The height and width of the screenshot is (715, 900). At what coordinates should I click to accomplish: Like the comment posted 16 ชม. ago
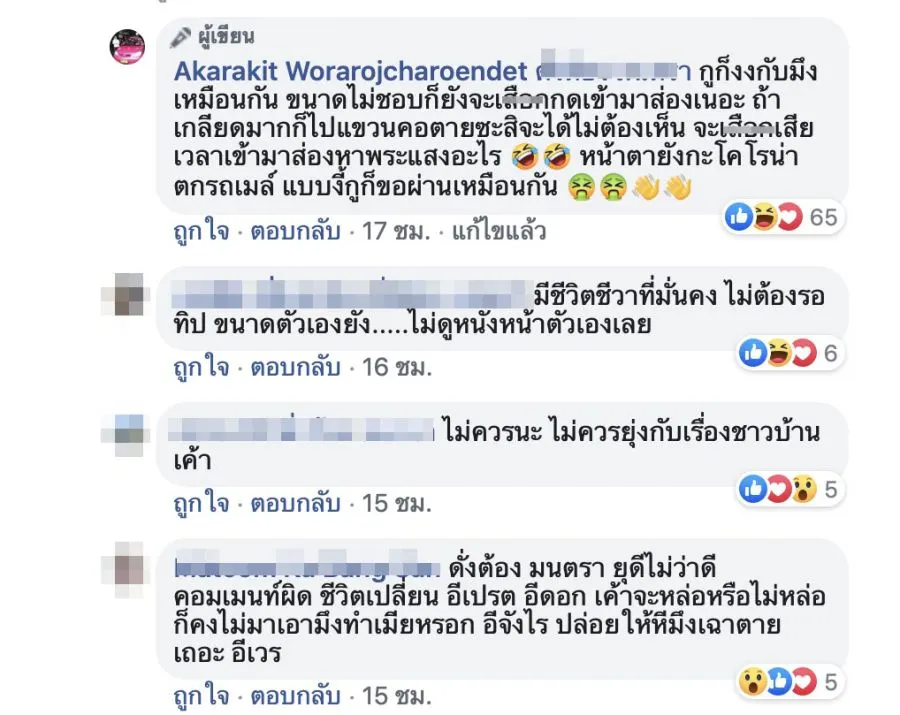[x=201, y=367]
